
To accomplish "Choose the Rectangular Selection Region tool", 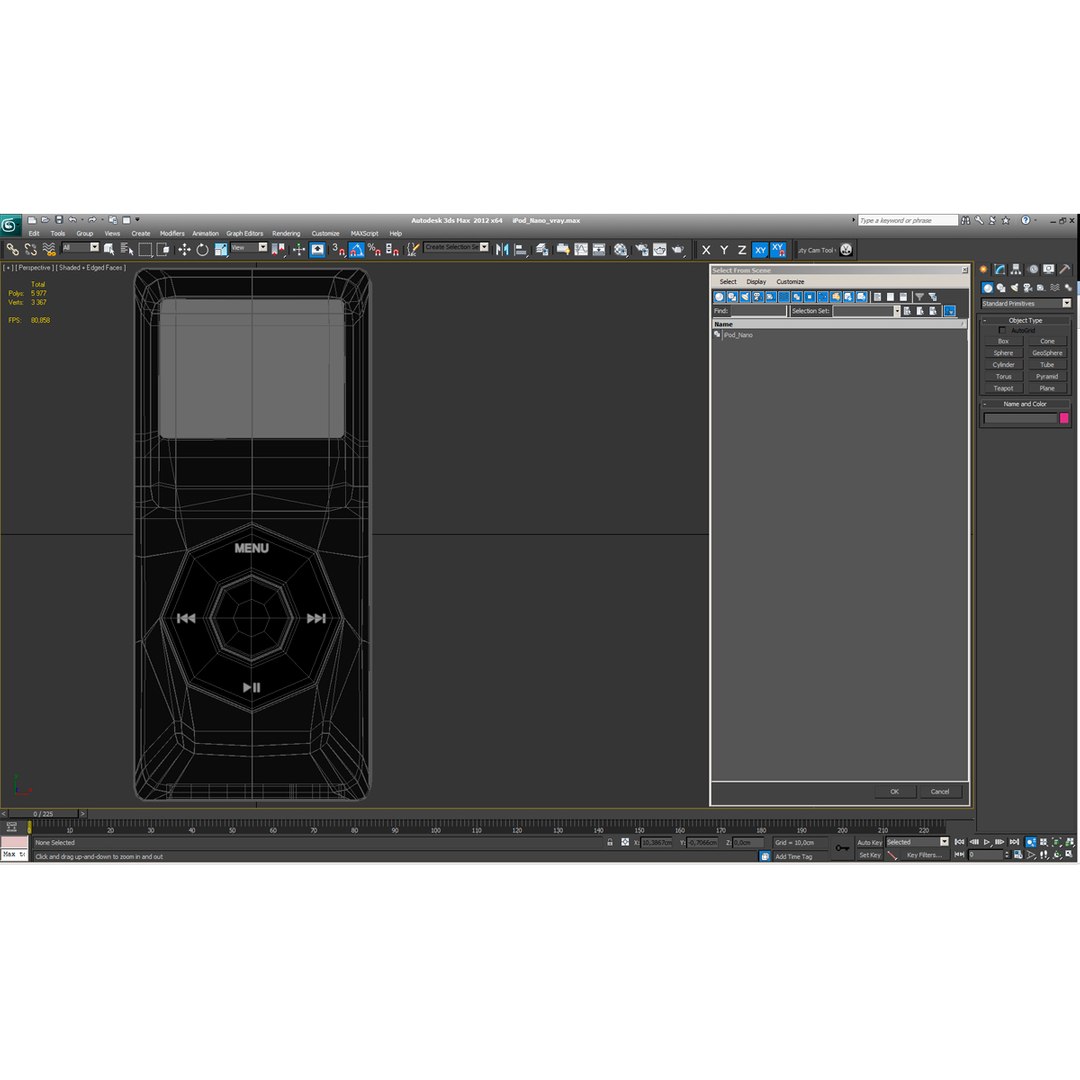I will 145,249.
